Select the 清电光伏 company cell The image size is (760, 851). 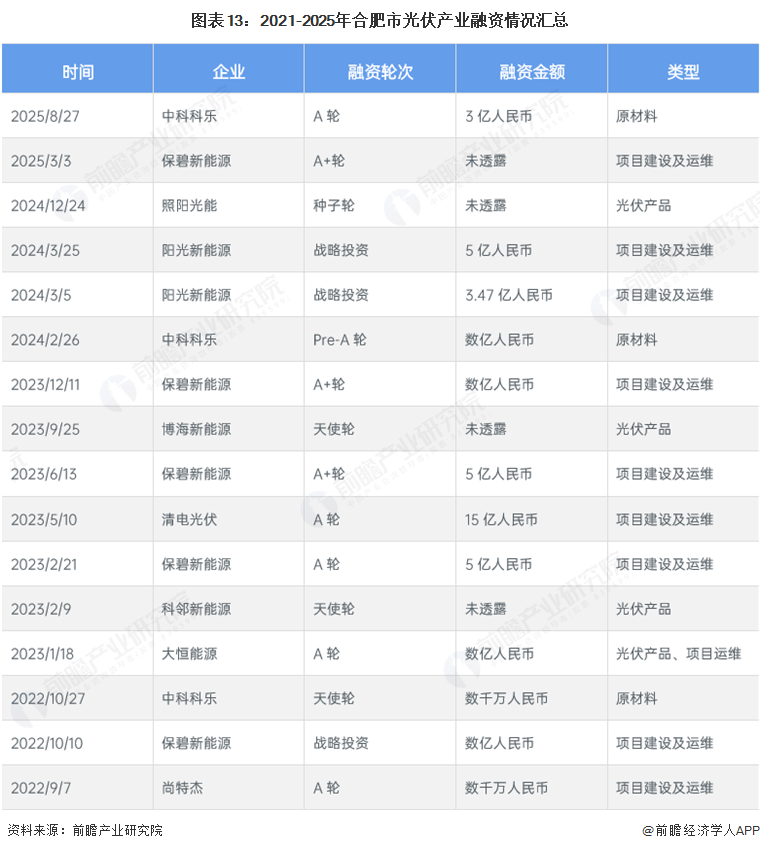click(x=189, y=519)
